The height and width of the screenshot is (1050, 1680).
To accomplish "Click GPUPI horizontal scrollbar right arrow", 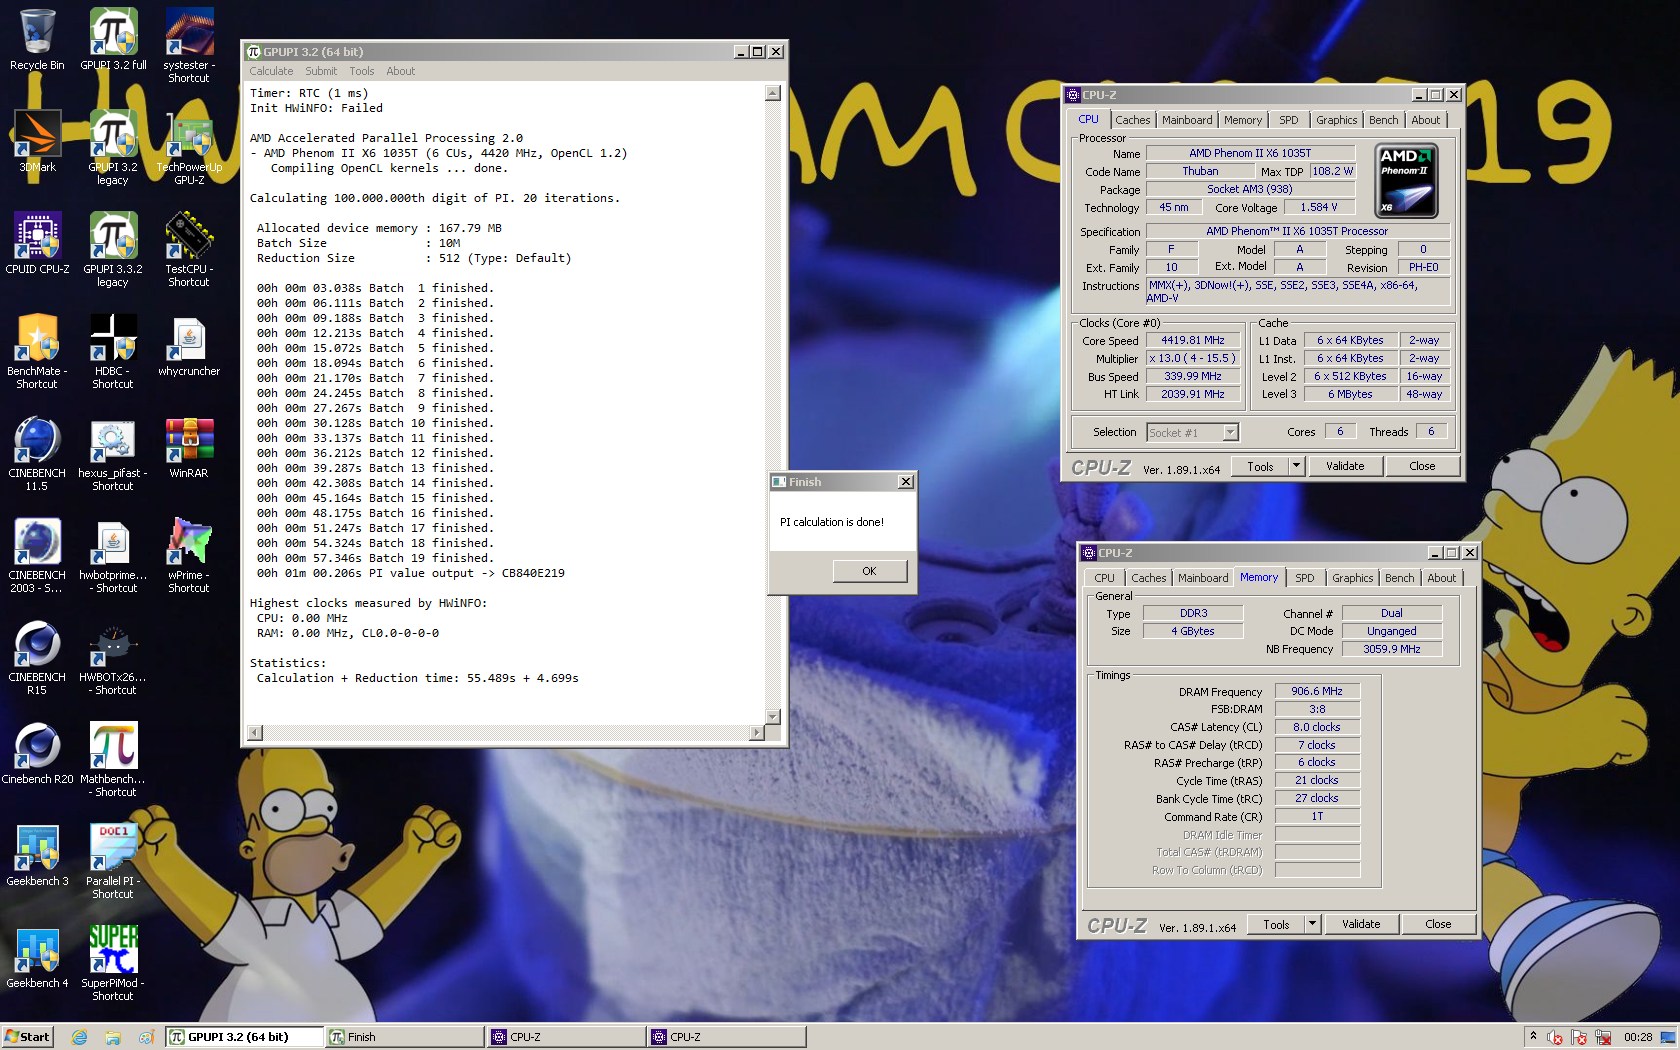I will coord(757,733).
